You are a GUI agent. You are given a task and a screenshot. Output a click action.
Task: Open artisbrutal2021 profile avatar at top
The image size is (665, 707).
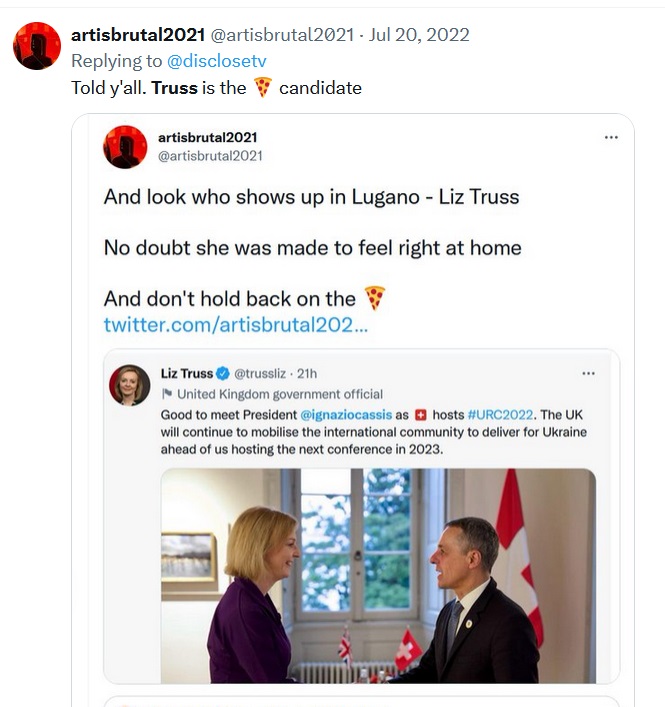point(37,46)
